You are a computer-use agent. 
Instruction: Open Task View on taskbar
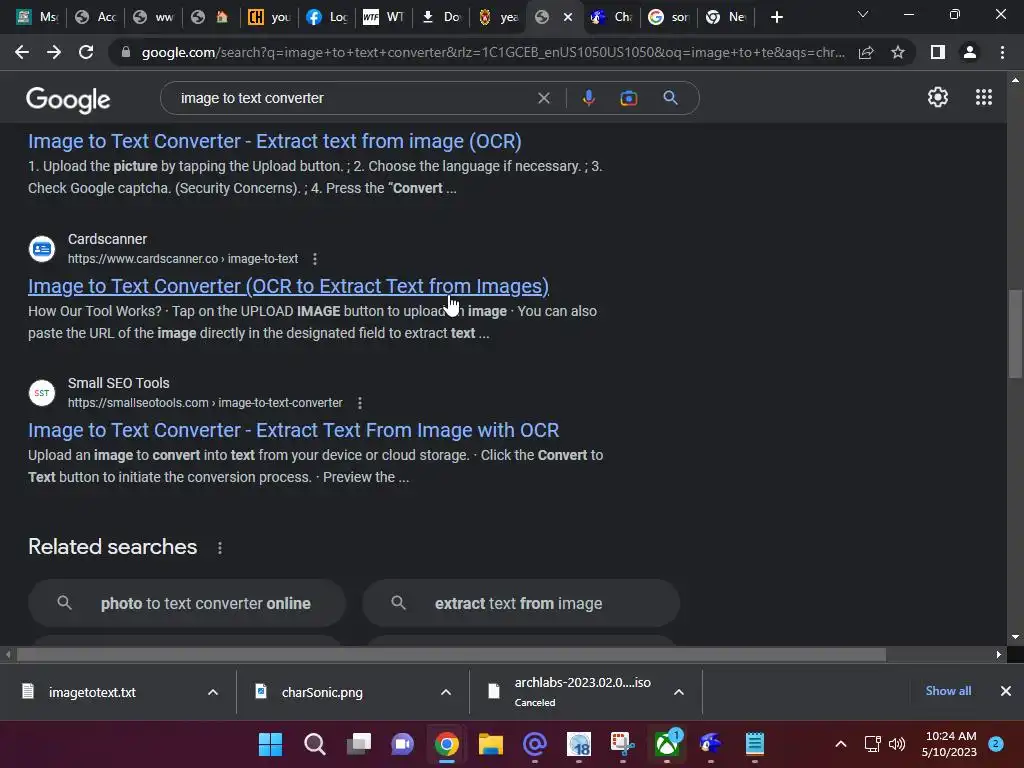359,743
